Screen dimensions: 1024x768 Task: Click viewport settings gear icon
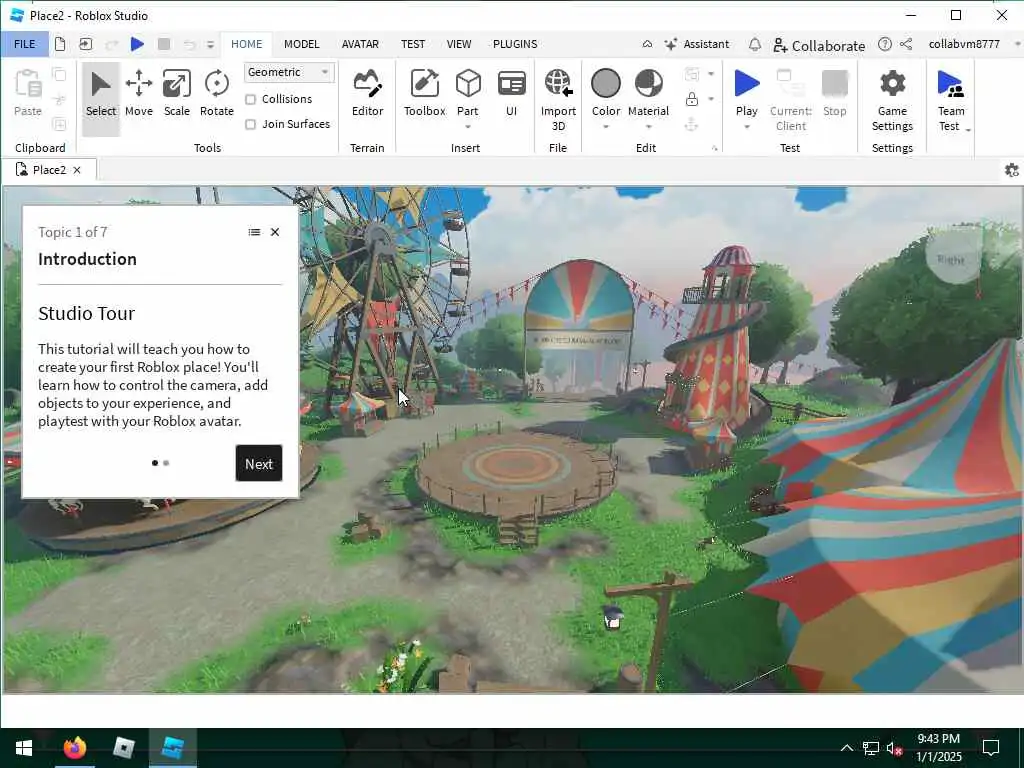coord(1012,170)
